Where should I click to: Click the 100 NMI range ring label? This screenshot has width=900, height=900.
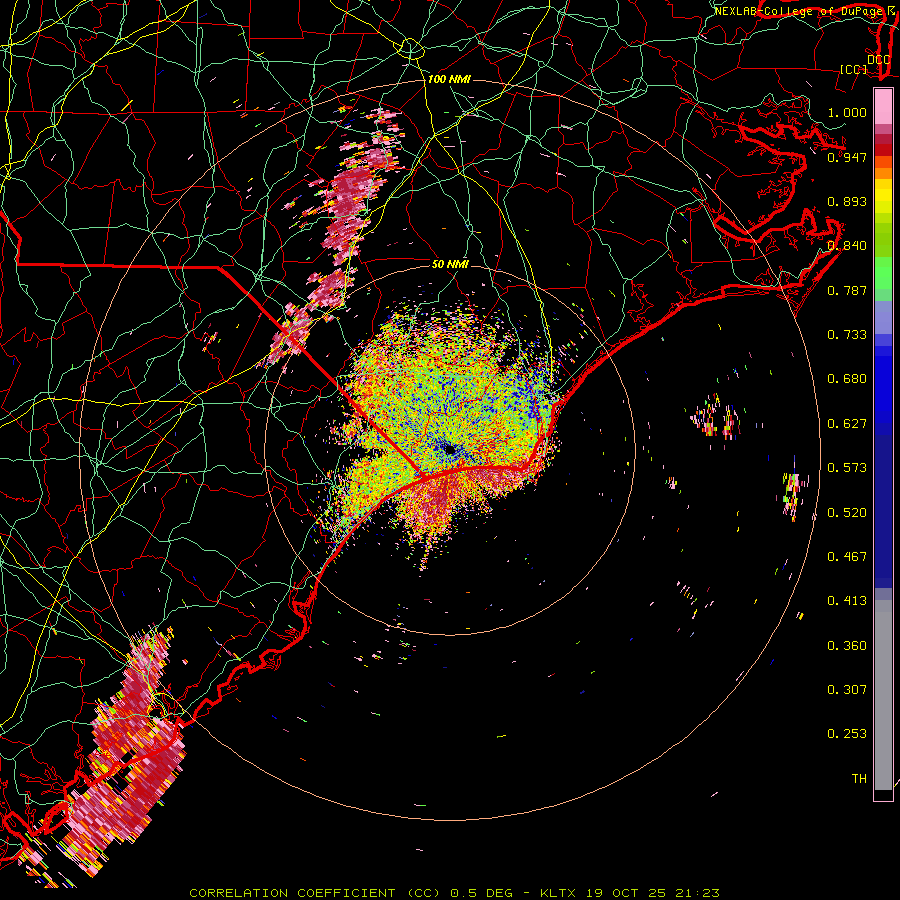(449, 79)
